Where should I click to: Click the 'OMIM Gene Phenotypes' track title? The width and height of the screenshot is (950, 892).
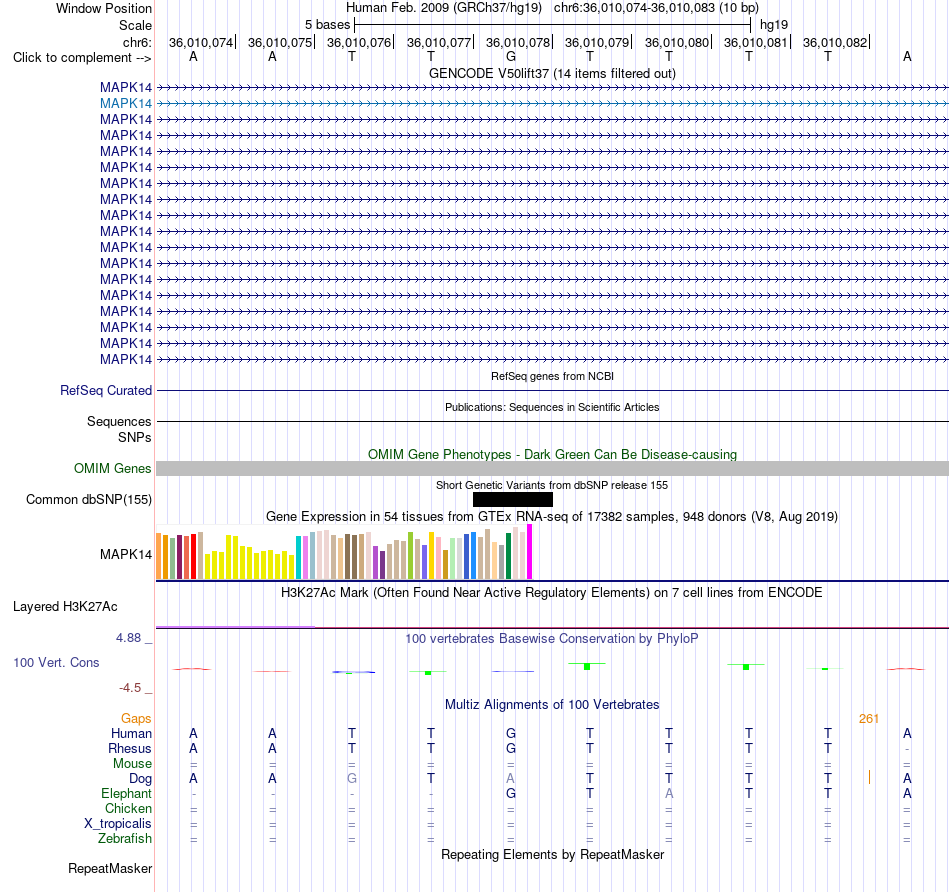(553, 454)
